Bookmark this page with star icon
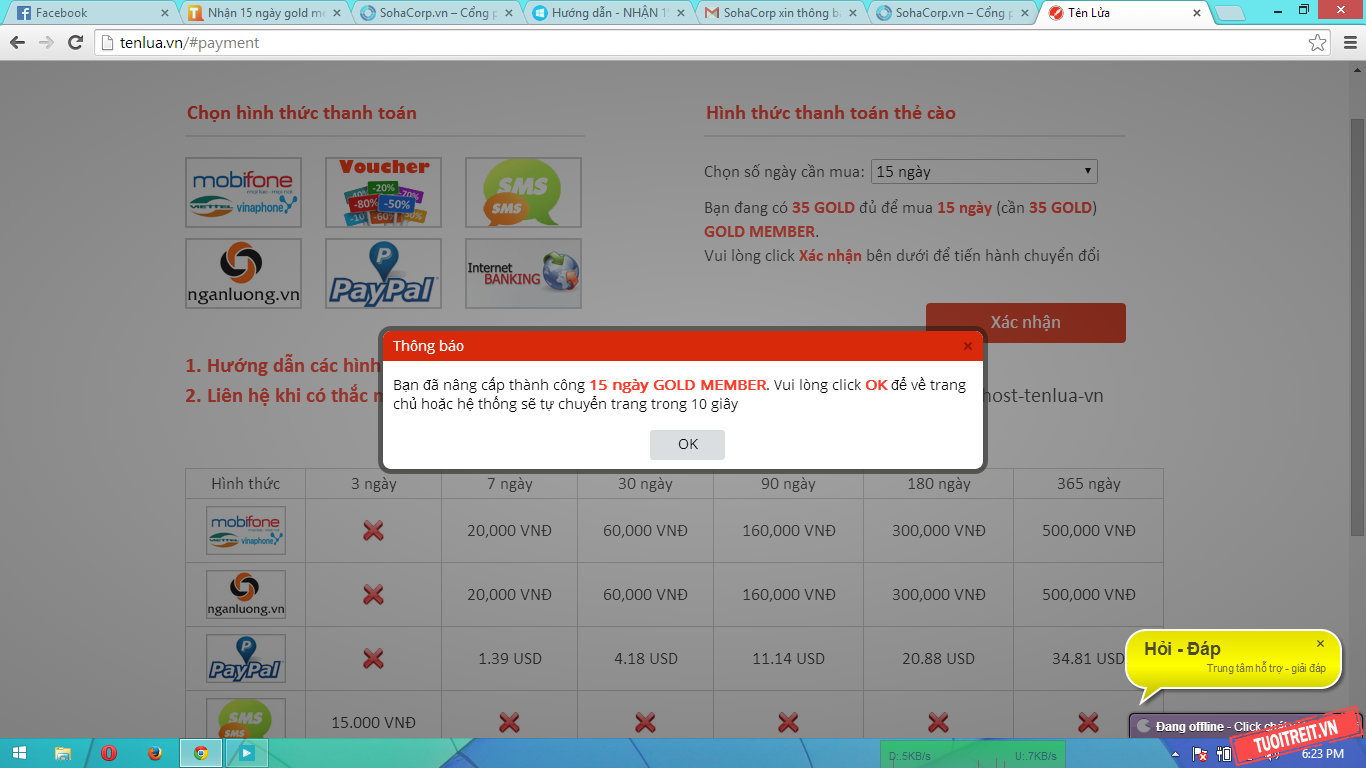The height and width of the screenshot is (768, 1366). pyautogui.click(x=1318, y=43)
